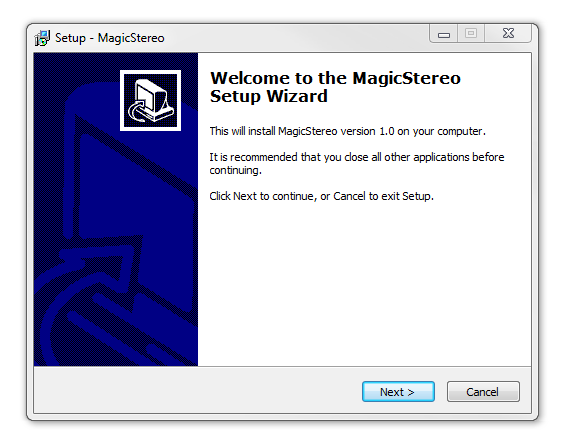Click the computer installer icon in the white box
The height and width of the screenshot is (435, 561).
tap(150, 100)
